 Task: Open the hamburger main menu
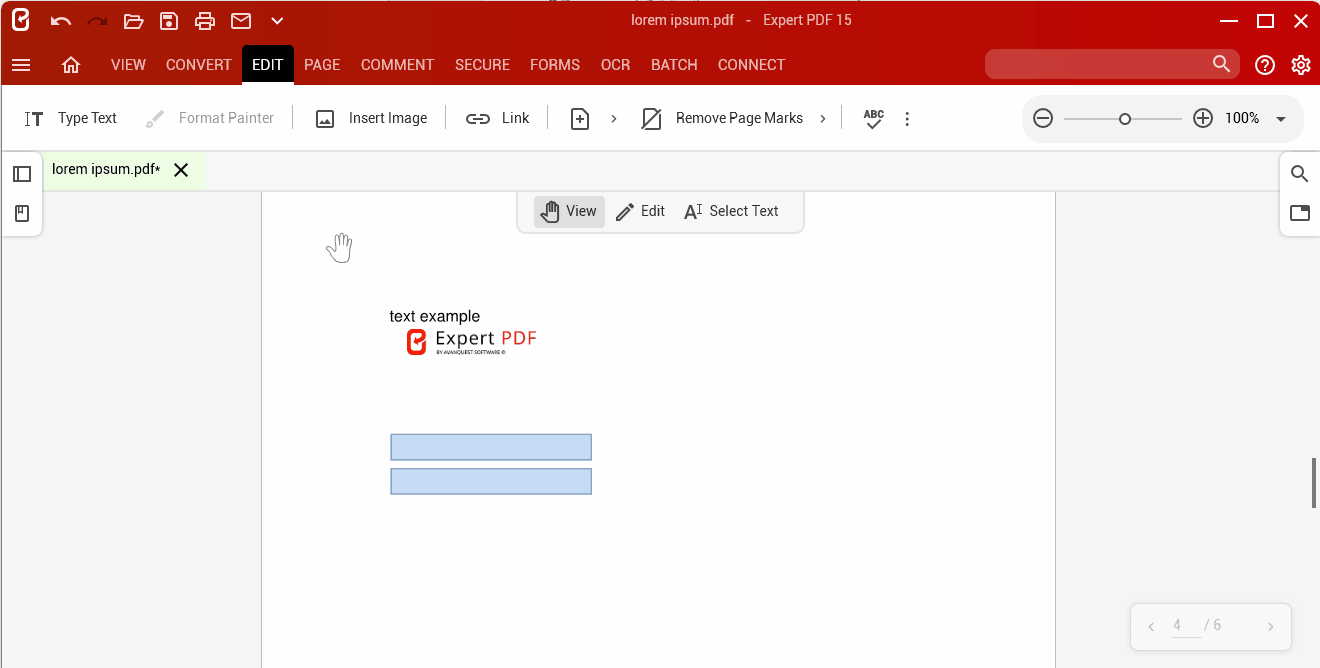point(21,65)
